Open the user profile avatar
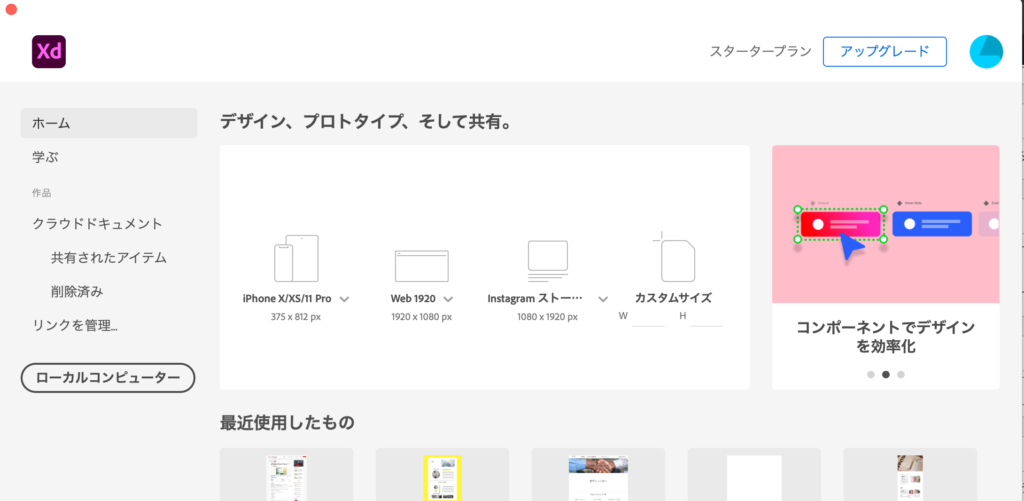This screenshot has height=501, width=1024. click(x=986, y=52)
